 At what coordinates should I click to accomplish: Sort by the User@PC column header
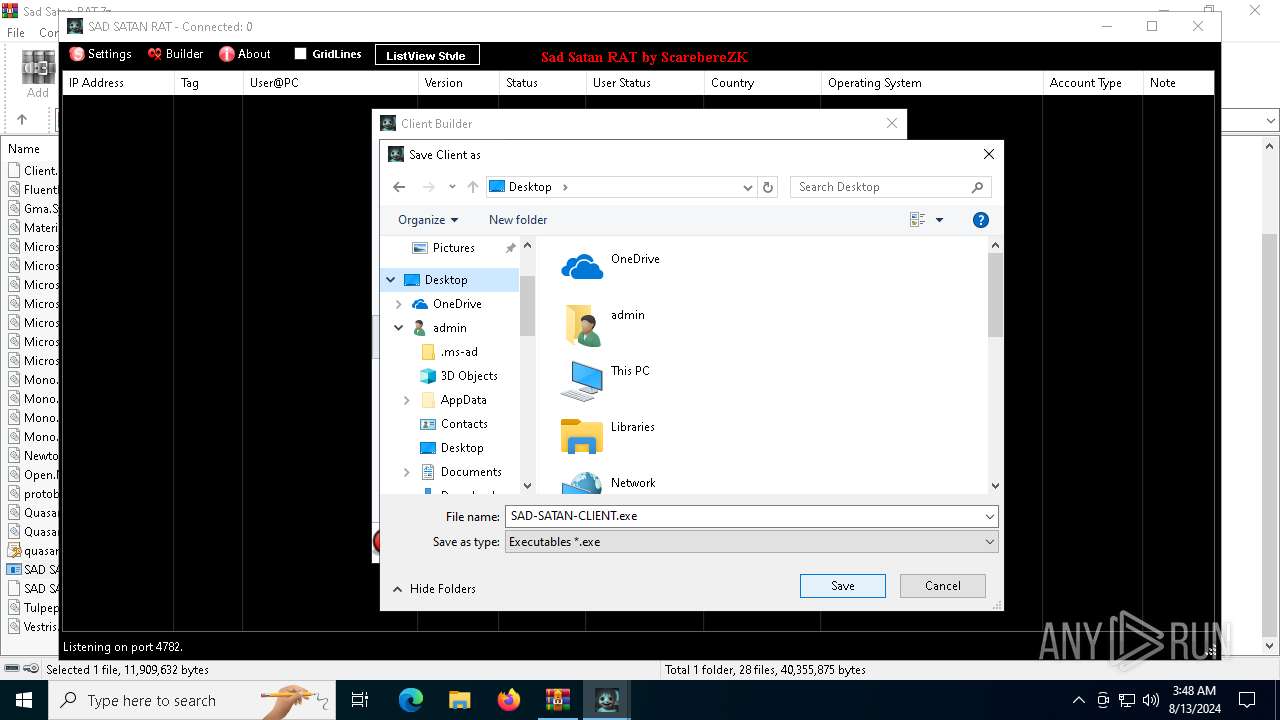tap(330, 83)
